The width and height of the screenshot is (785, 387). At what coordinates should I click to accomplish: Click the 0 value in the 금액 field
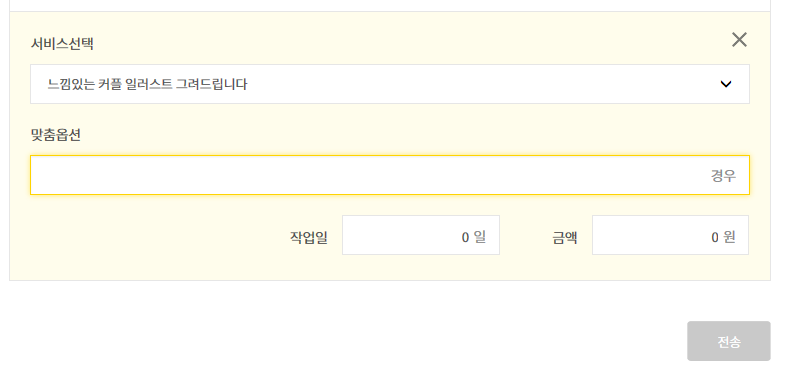715,237
